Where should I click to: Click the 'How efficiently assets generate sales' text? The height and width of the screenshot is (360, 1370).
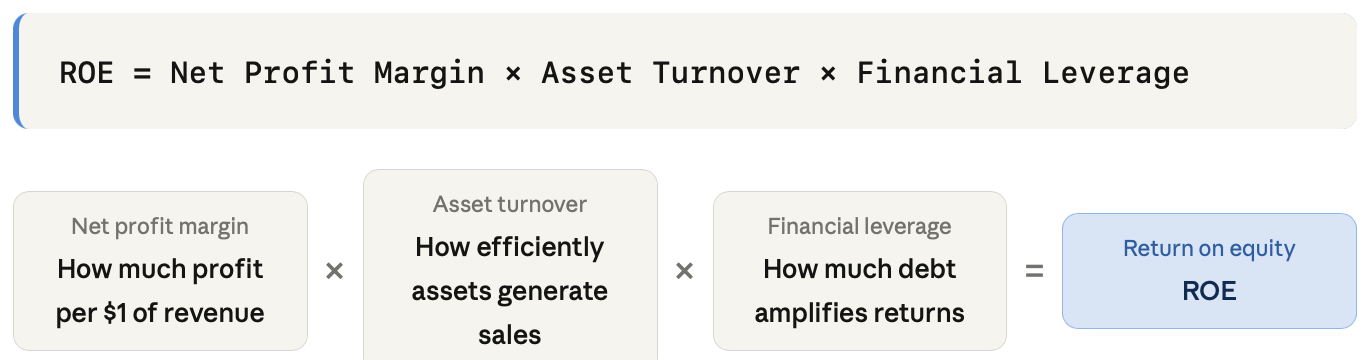click(510, 291)
